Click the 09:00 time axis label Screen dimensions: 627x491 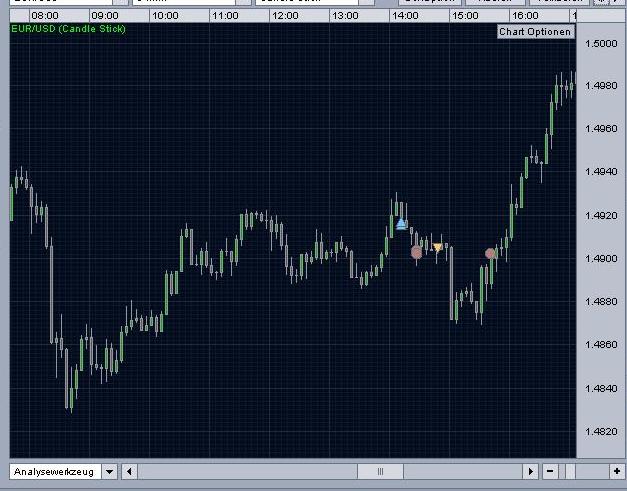(105, 16)
